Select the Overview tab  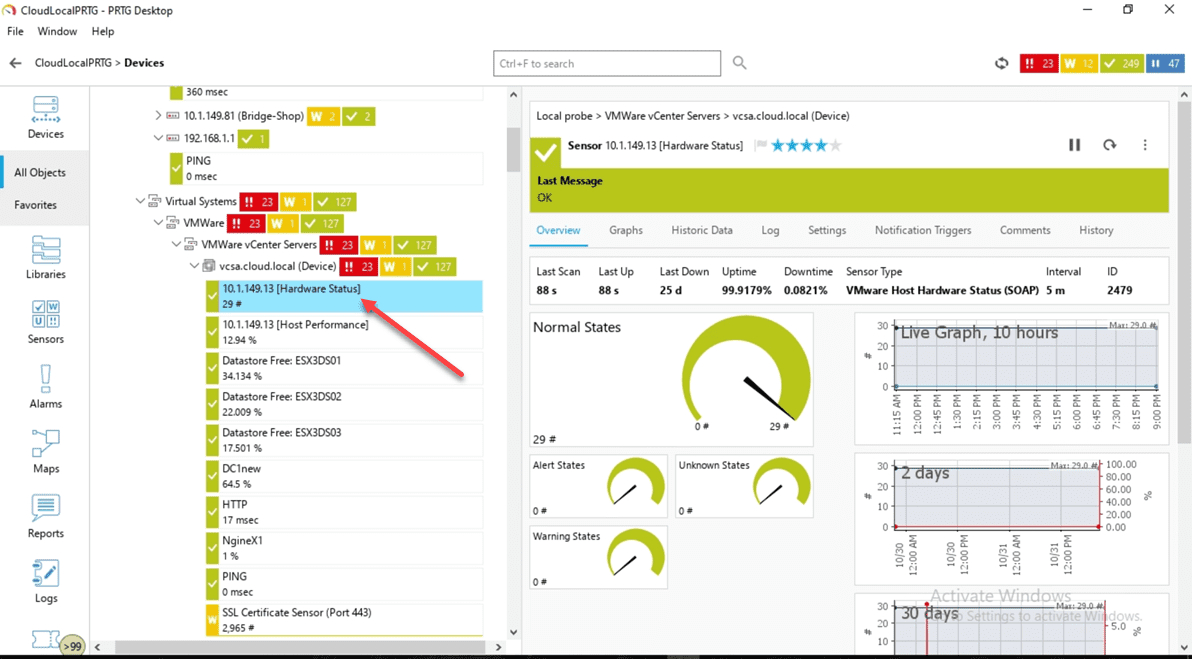[558, 230]
